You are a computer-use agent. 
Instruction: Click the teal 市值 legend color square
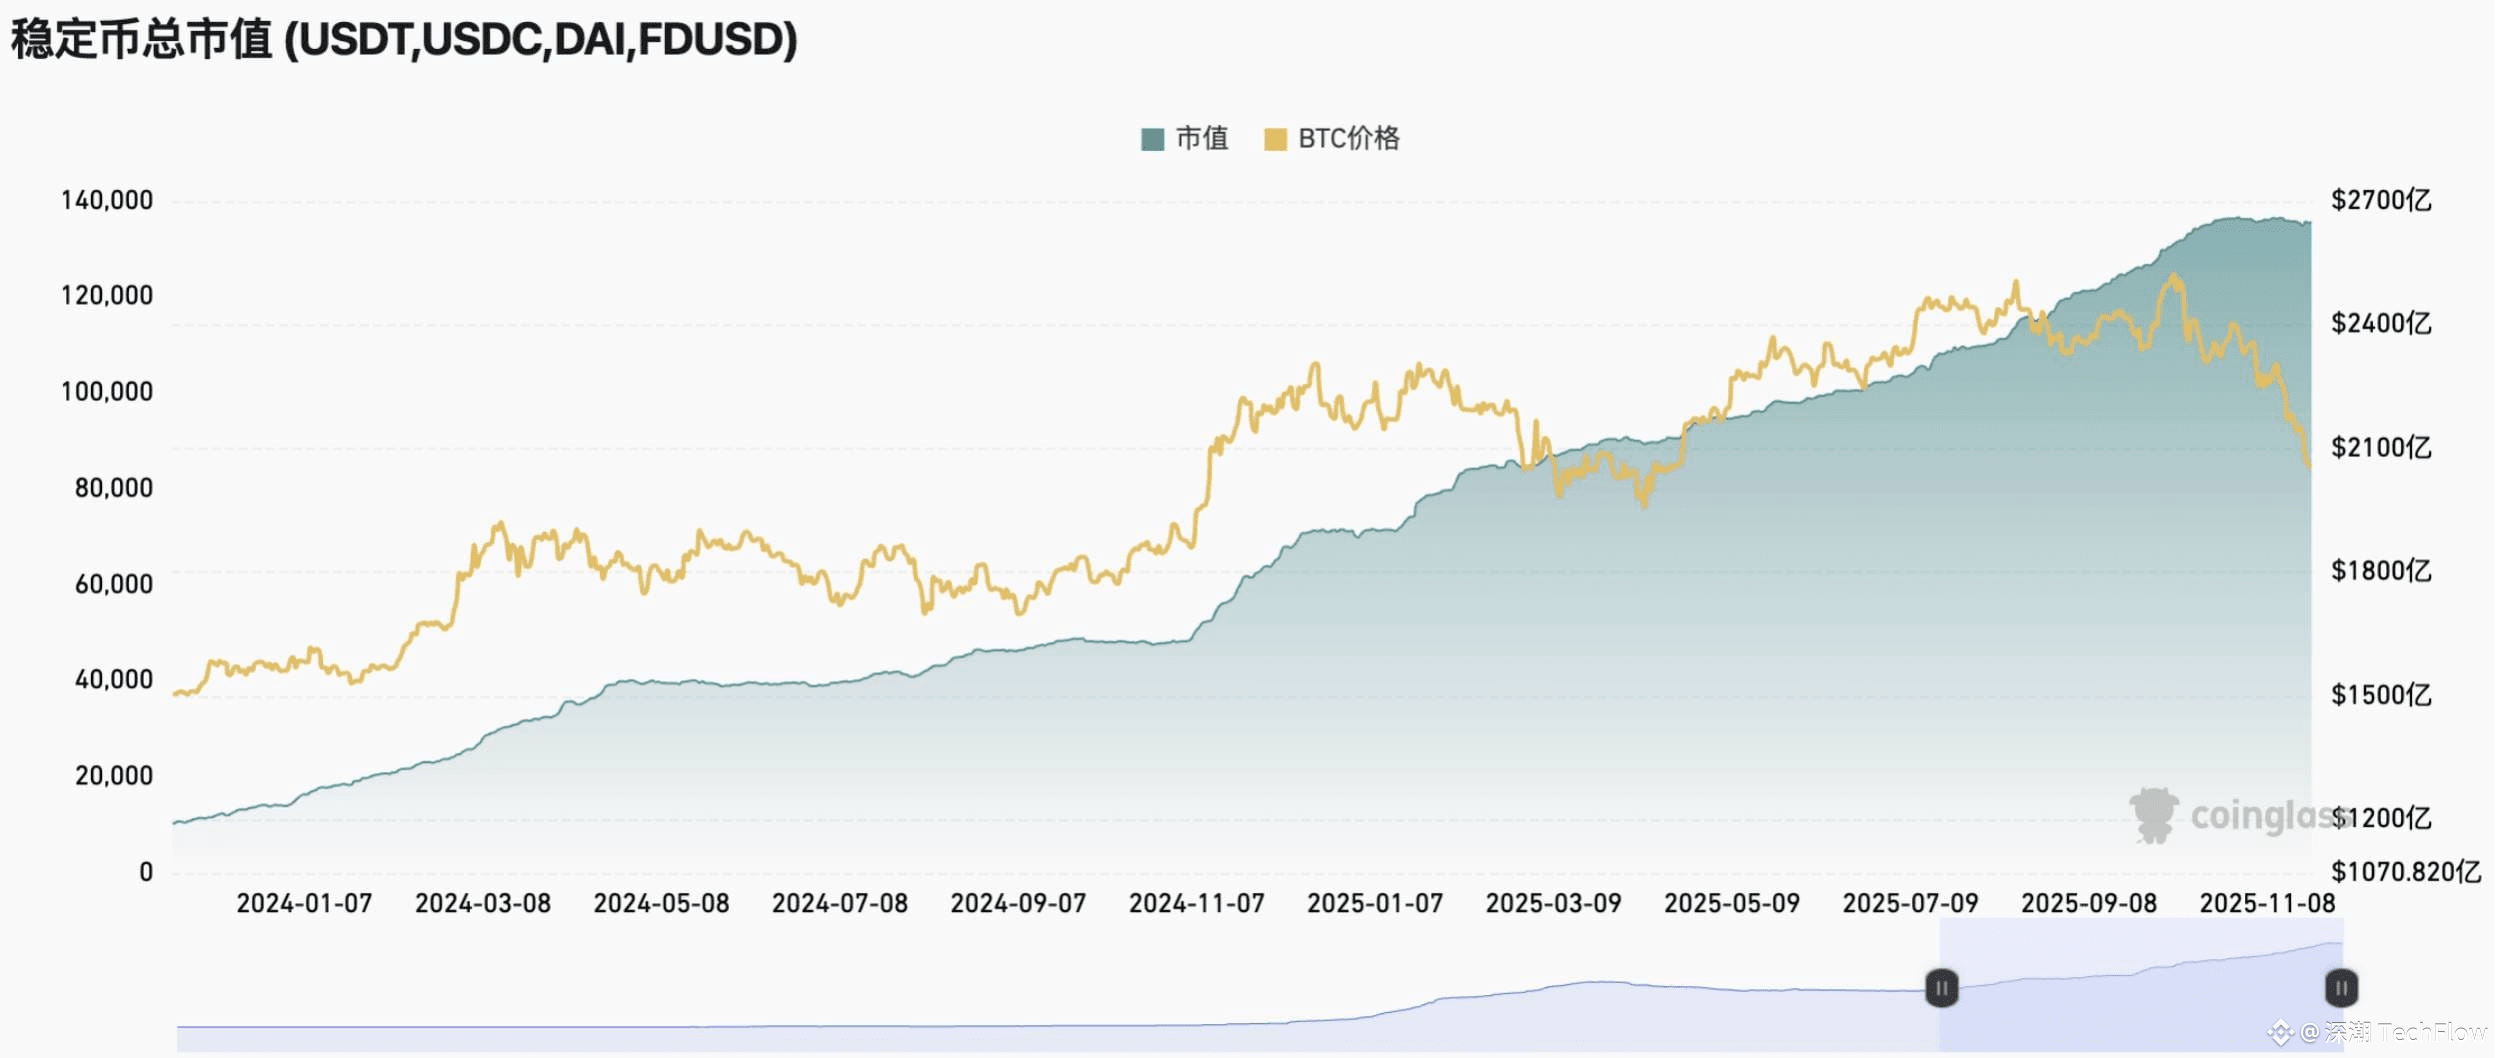(x=1152, y=139)
